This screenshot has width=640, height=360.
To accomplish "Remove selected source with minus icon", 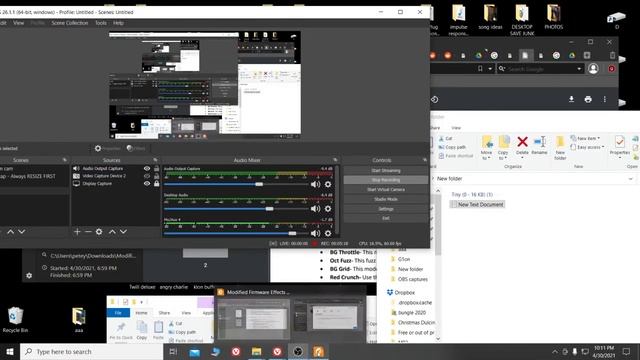I will click(88, 231).
